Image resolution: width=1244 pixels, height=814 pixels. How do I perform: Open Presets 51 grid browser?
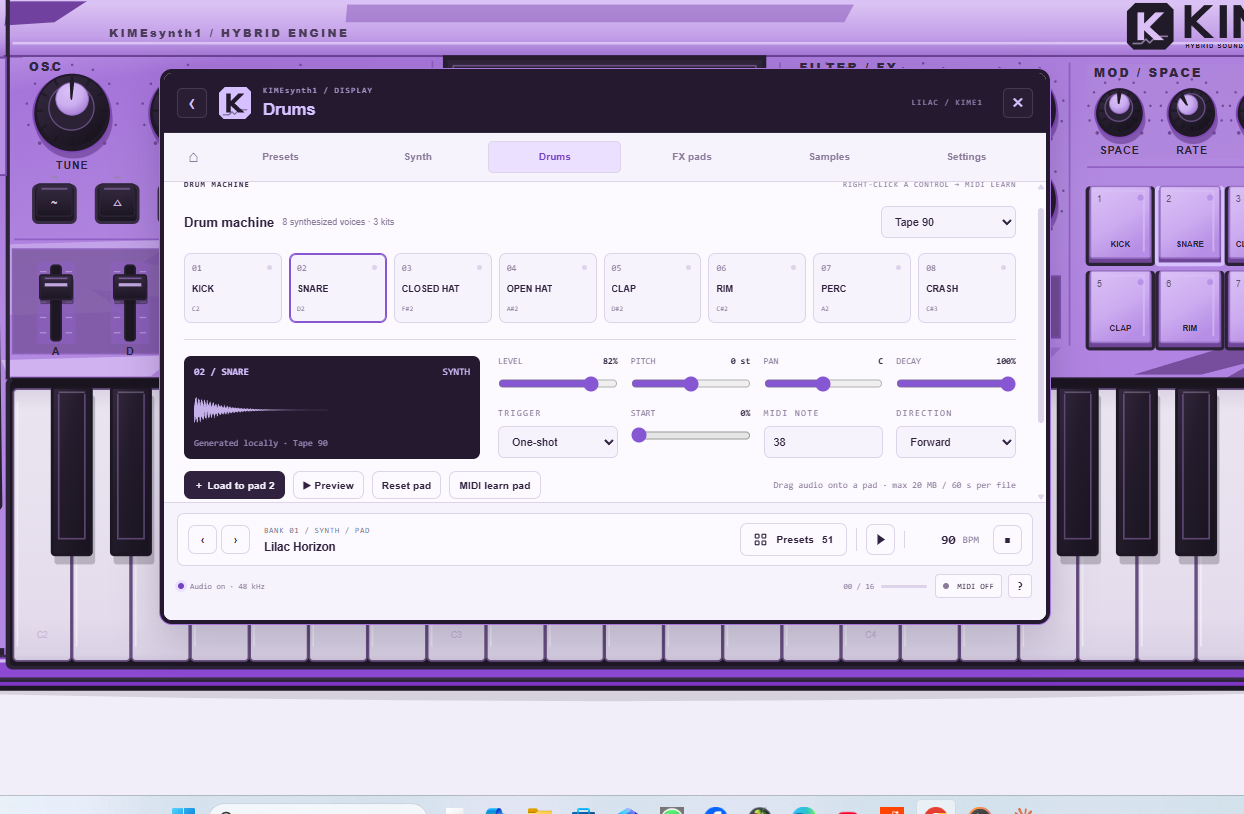click(x=793, y=539)
